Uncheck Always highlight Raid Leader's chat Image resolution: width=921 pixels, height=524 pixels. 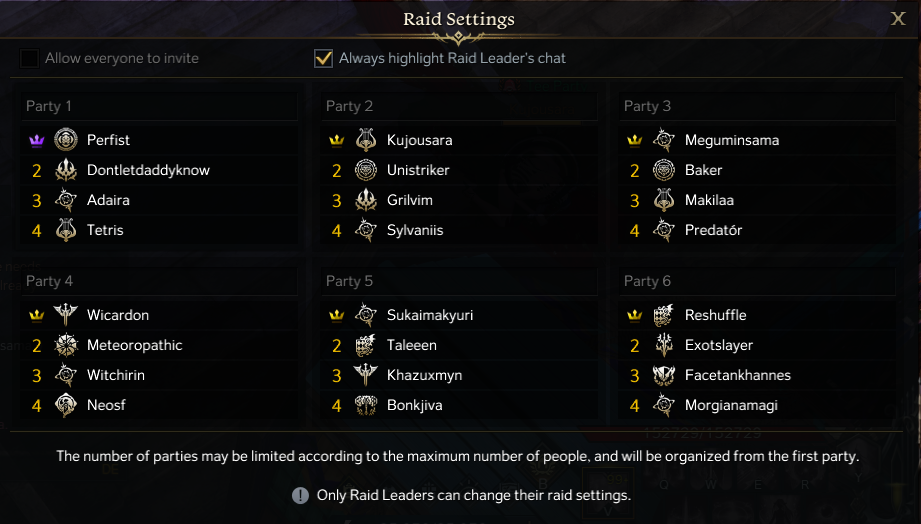pos(323,58)
